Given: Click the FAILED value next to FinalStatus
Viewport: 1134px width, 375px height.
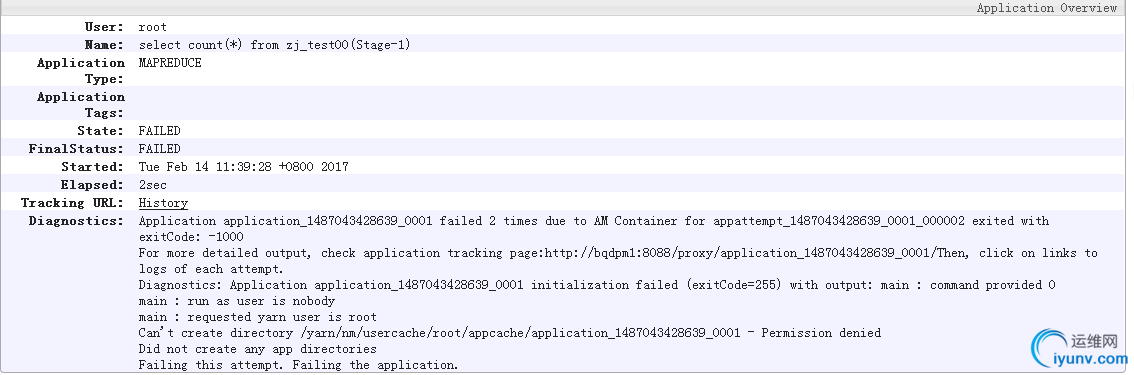Looking at the screenshot, I should [x=160, y=149].
